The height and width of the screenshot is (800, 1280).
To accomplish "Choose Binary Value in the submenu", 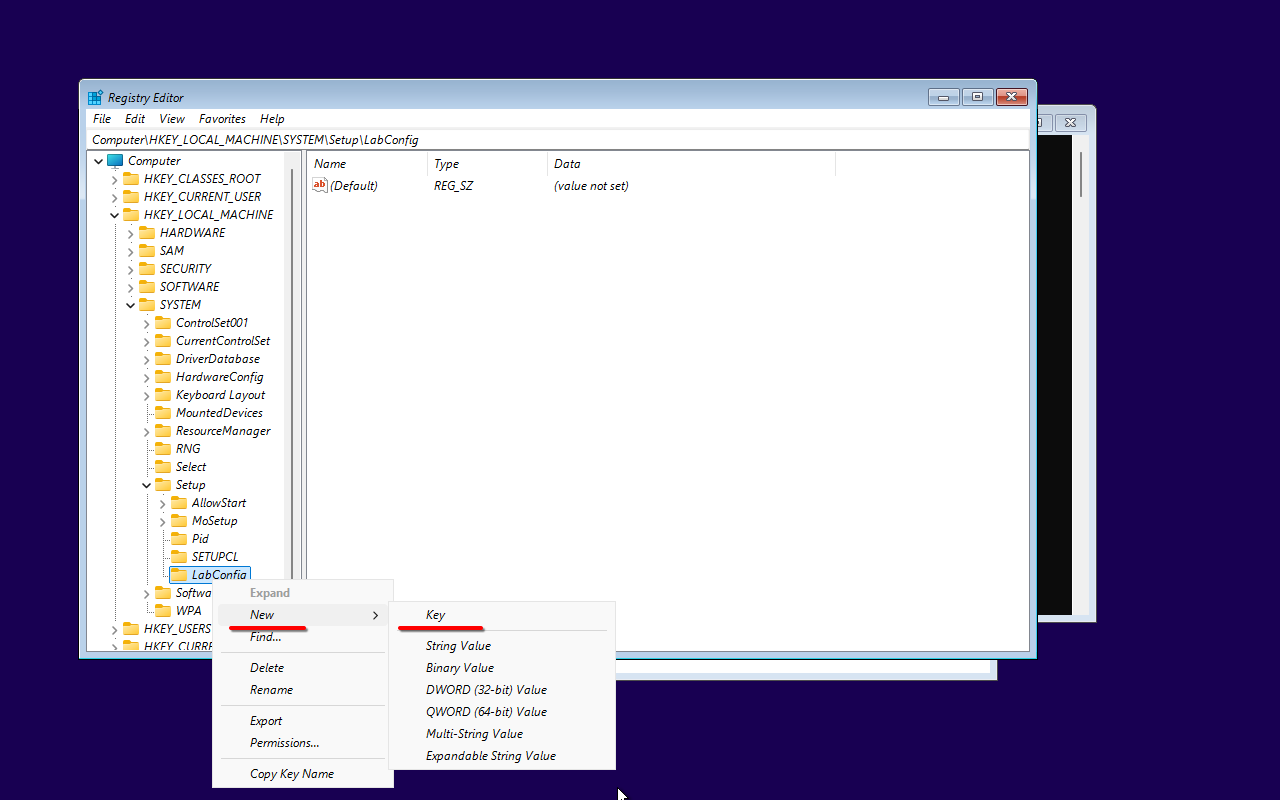I will [501, 668].
